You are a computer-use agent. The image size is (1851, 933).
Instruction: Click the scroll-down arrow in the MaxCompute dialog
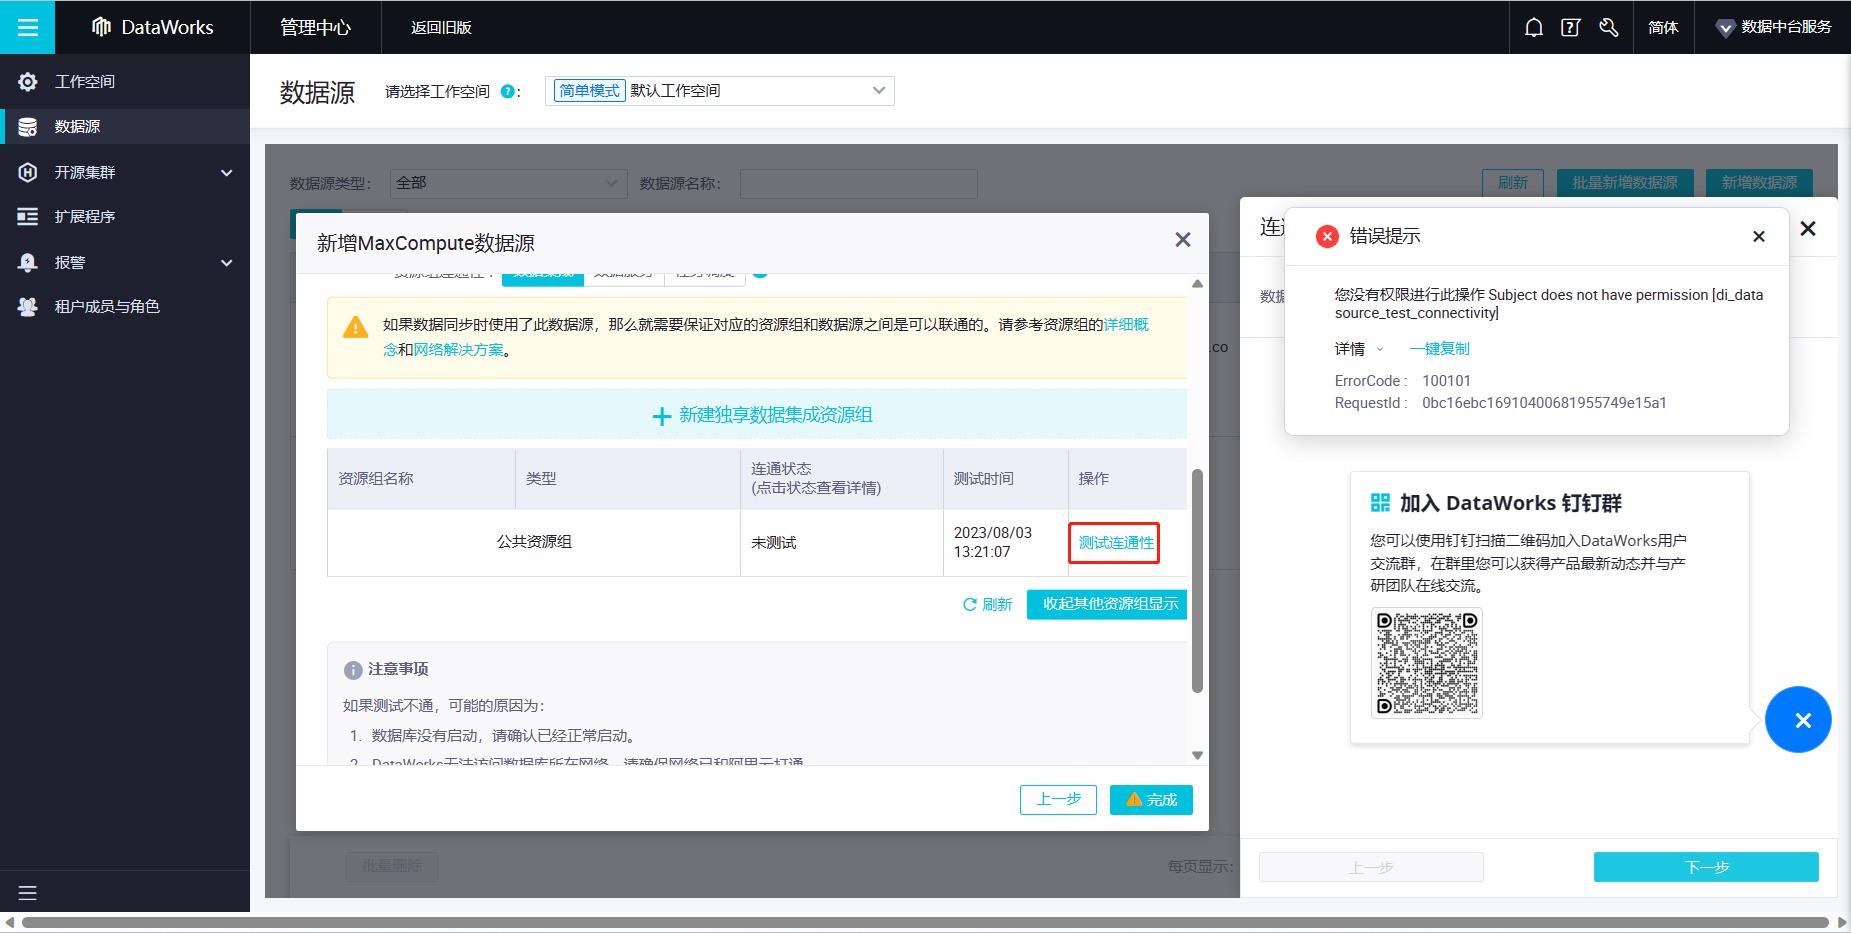tap(1197, 756)
